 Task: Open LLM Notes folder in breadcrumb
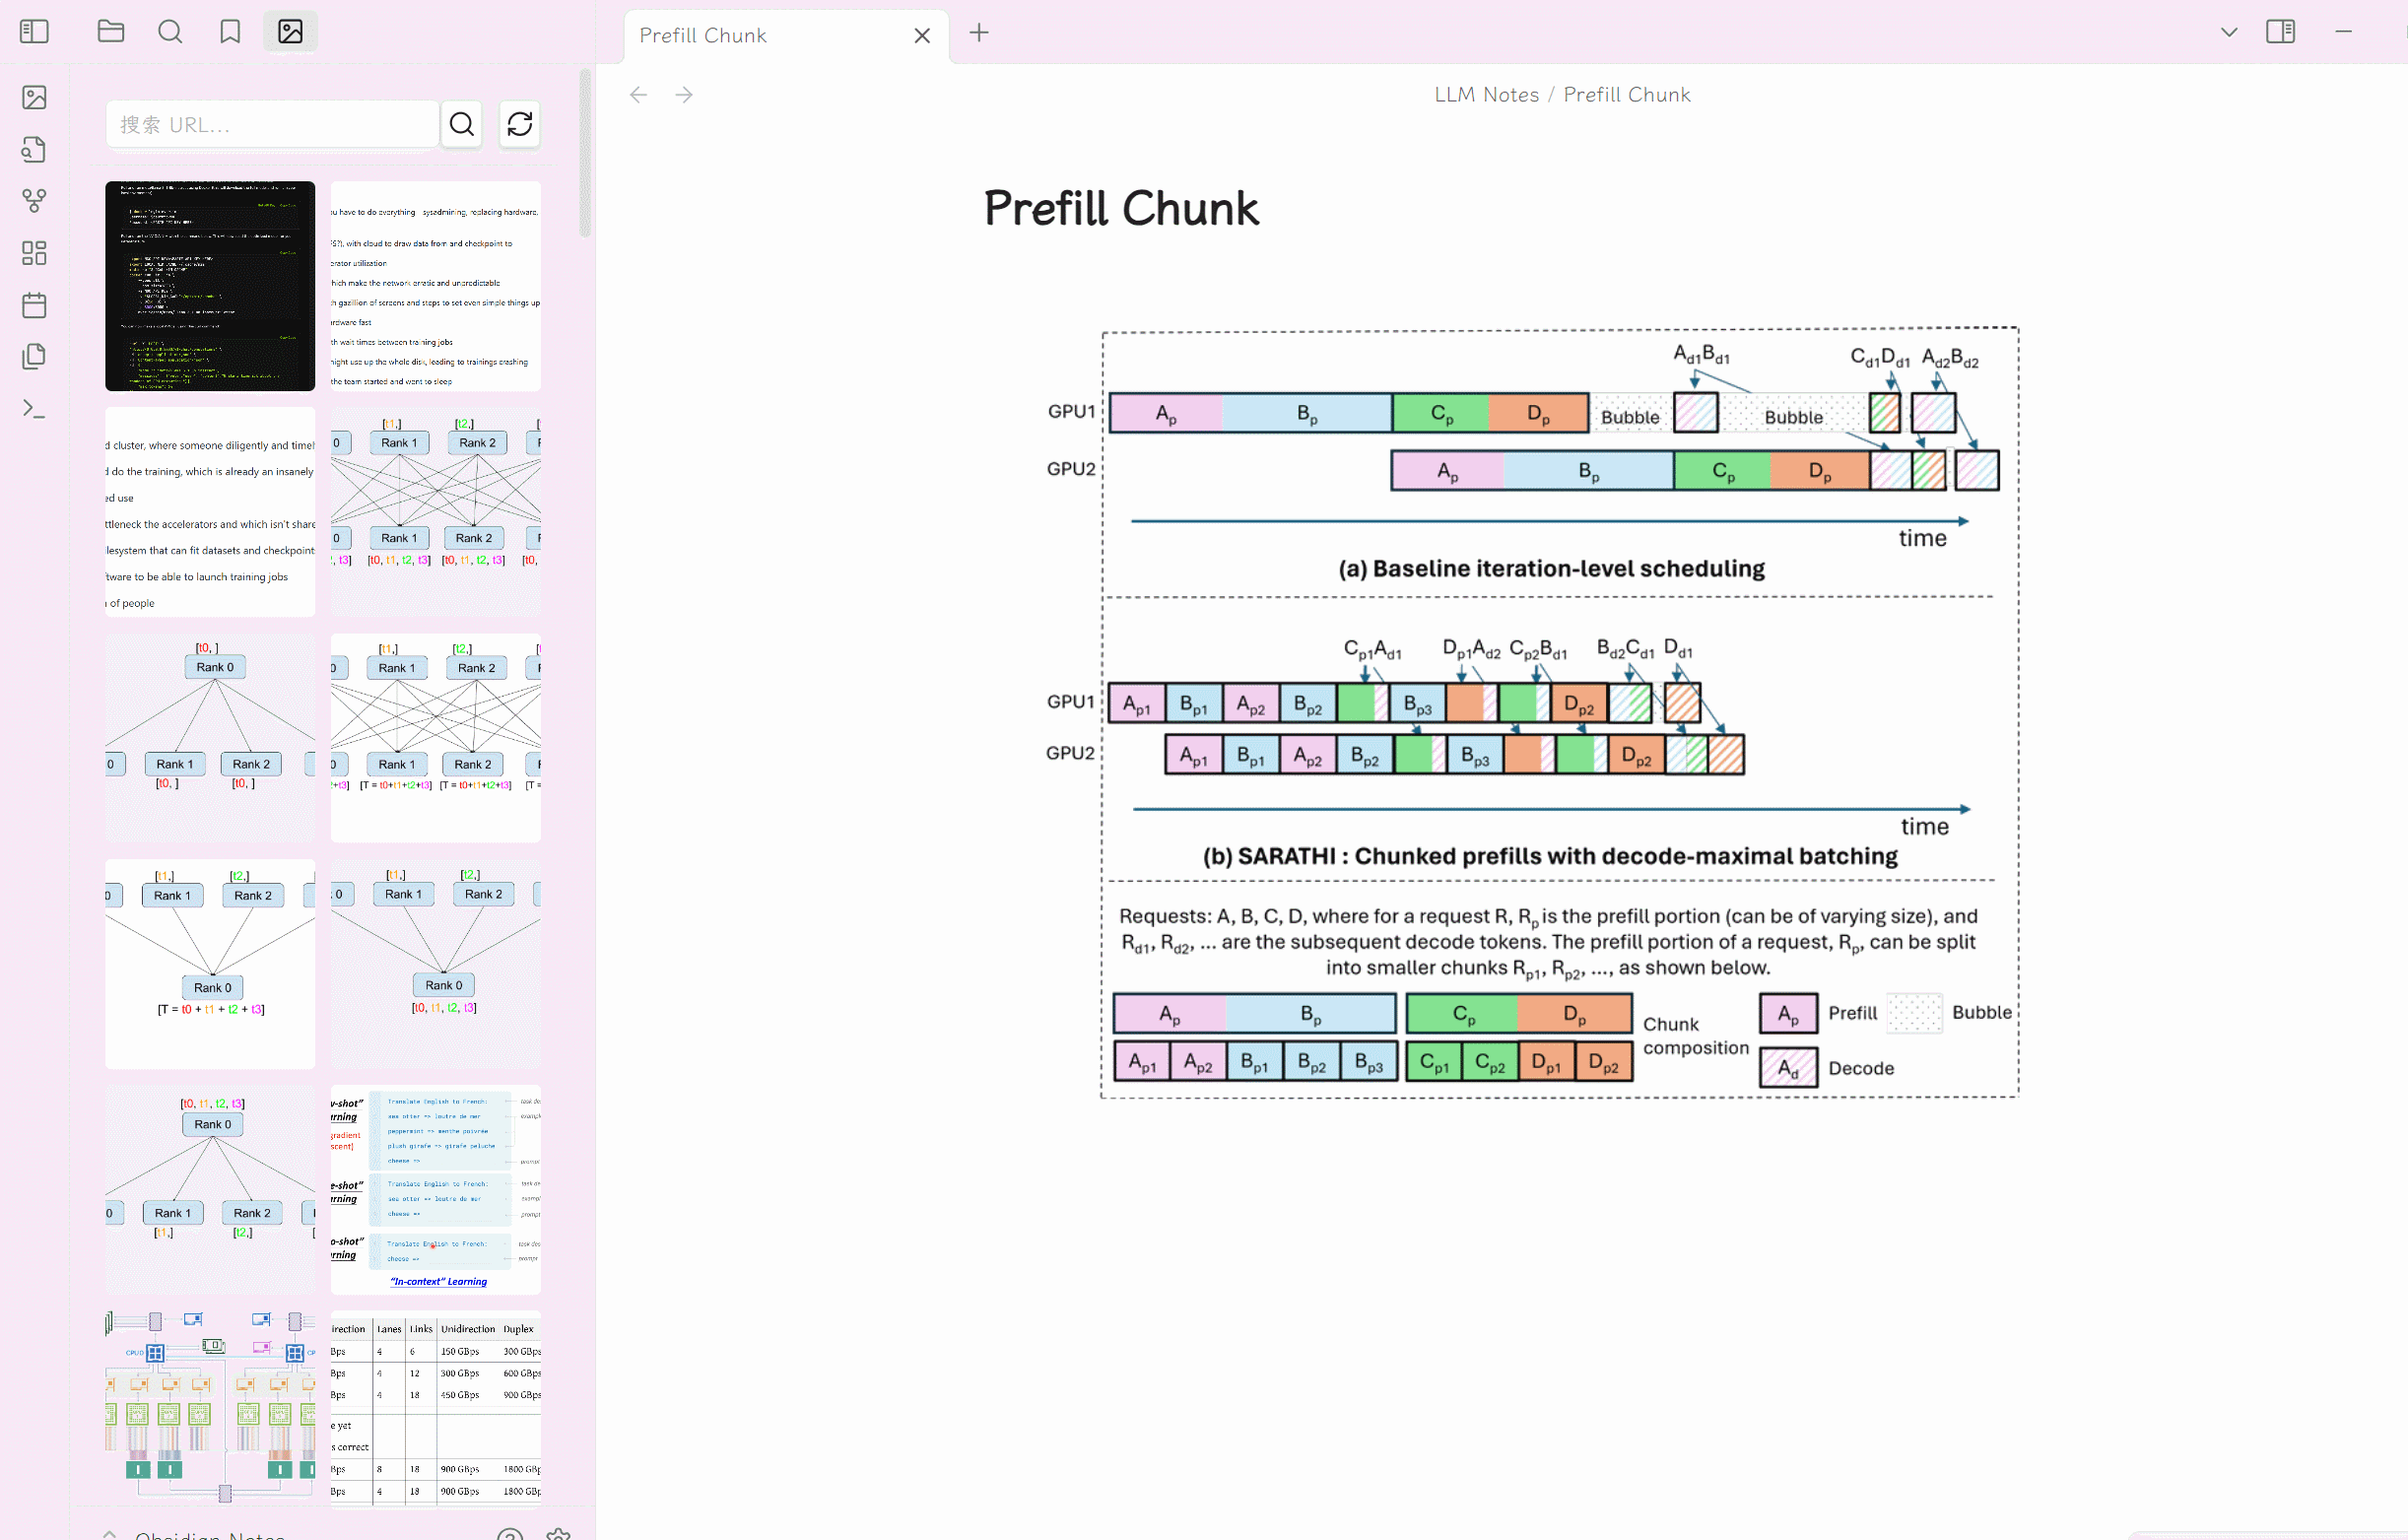[x=1486, y=95]
